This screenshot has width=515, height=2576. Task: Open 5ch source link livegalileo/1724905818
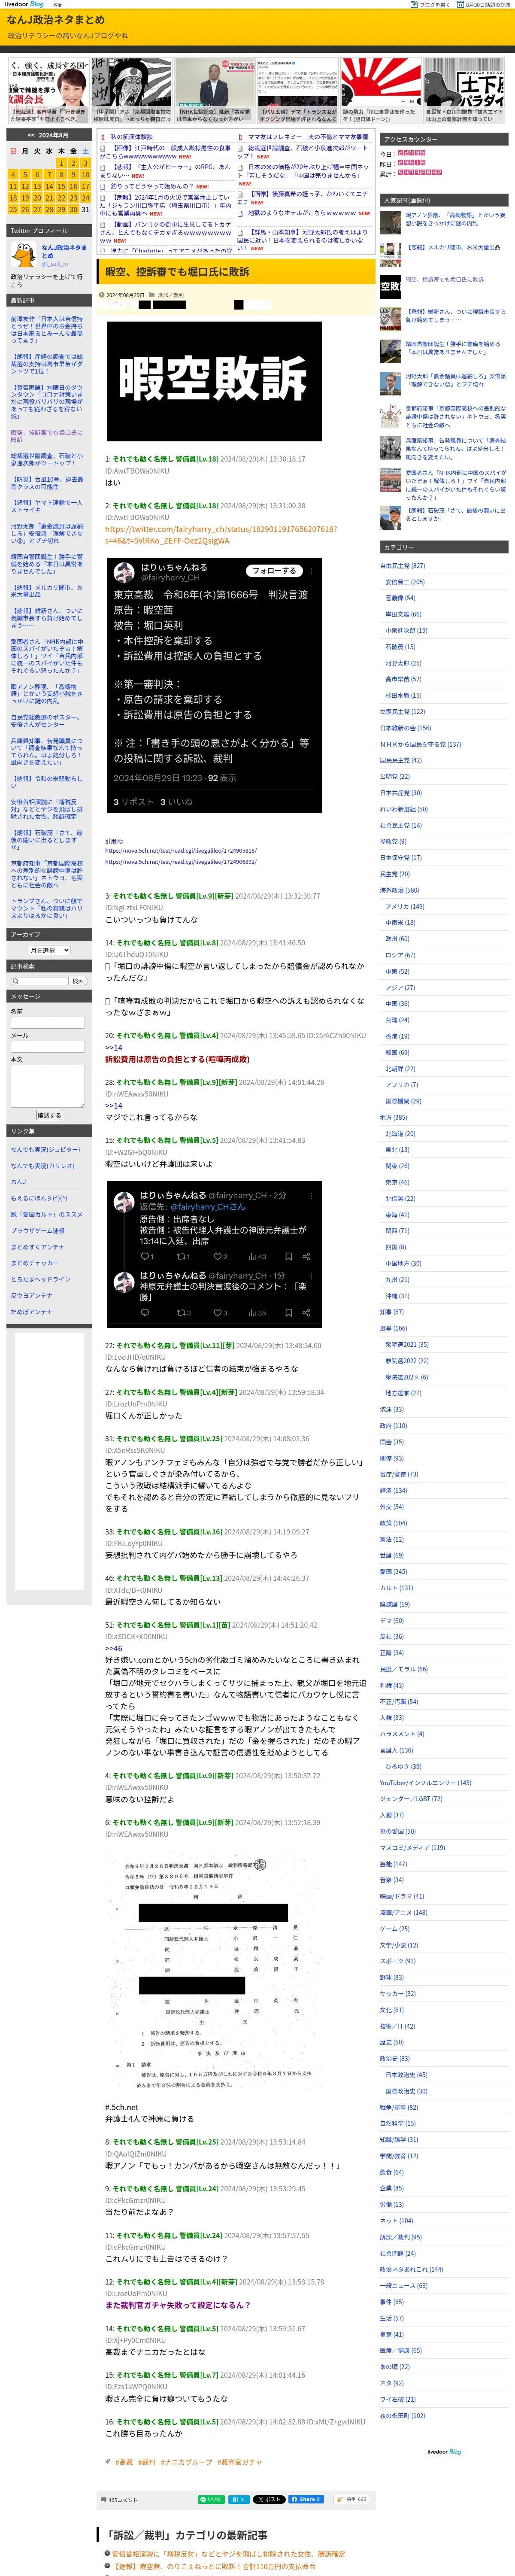pyautogui.click(x=181, y=851)
